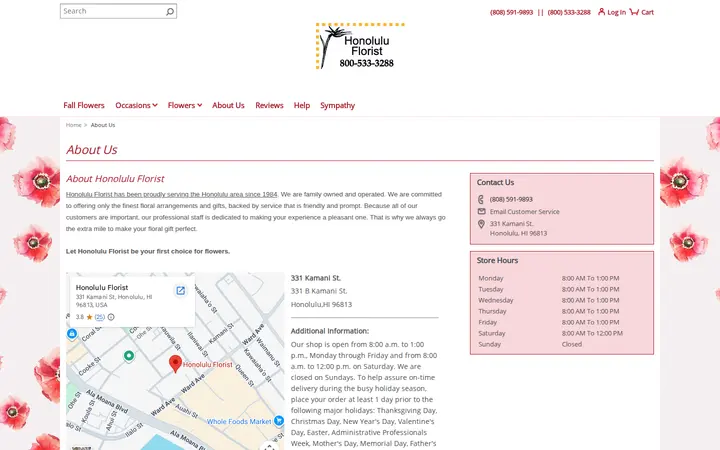Go to Home in the breadcrumb
Image resolution: width=720 pixels, height=450 pixels.
click(x=73, y=125)
